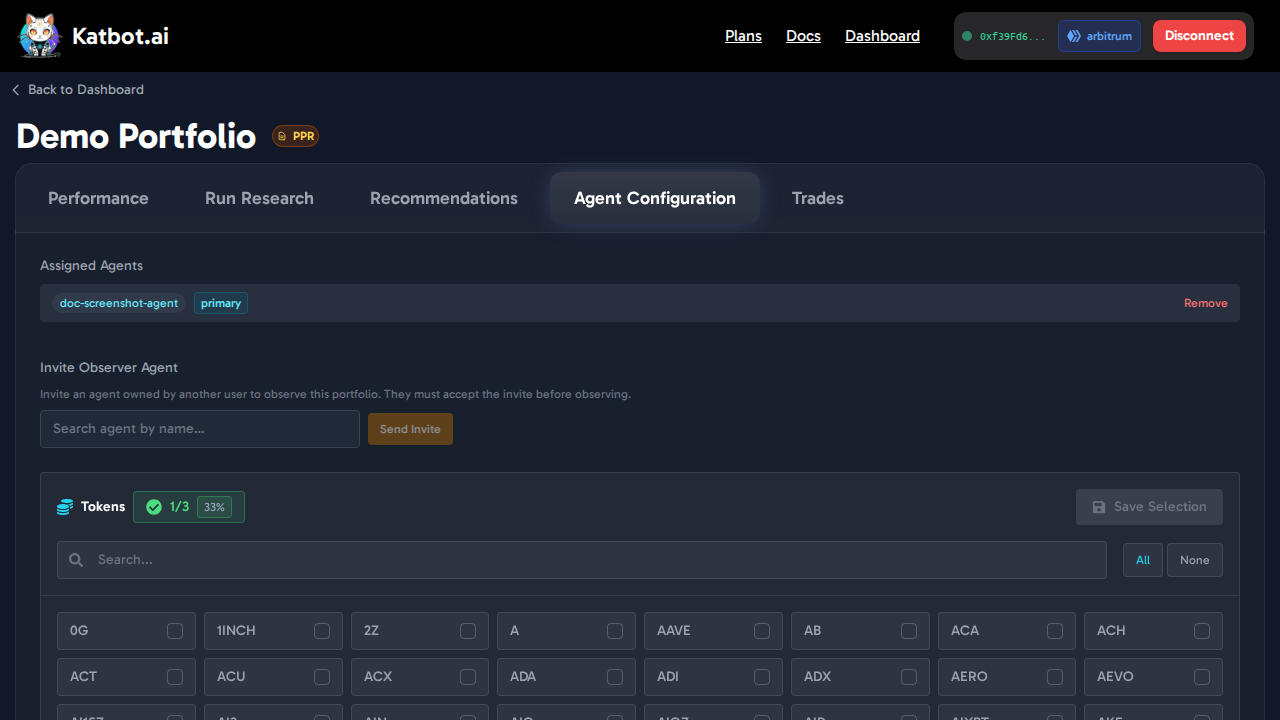Remove the doc-screenshot-agent

click(x=1206, y=303)
